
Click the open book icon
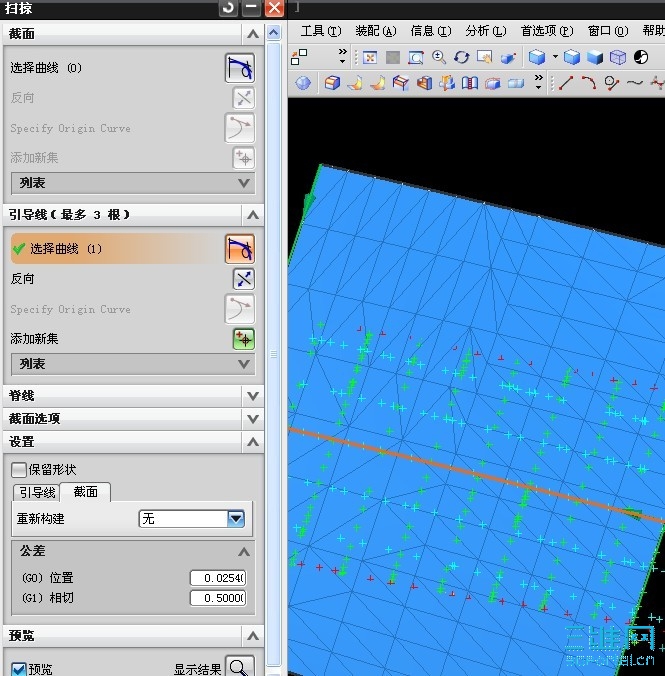pyautogui.click(x=470, y=82)
